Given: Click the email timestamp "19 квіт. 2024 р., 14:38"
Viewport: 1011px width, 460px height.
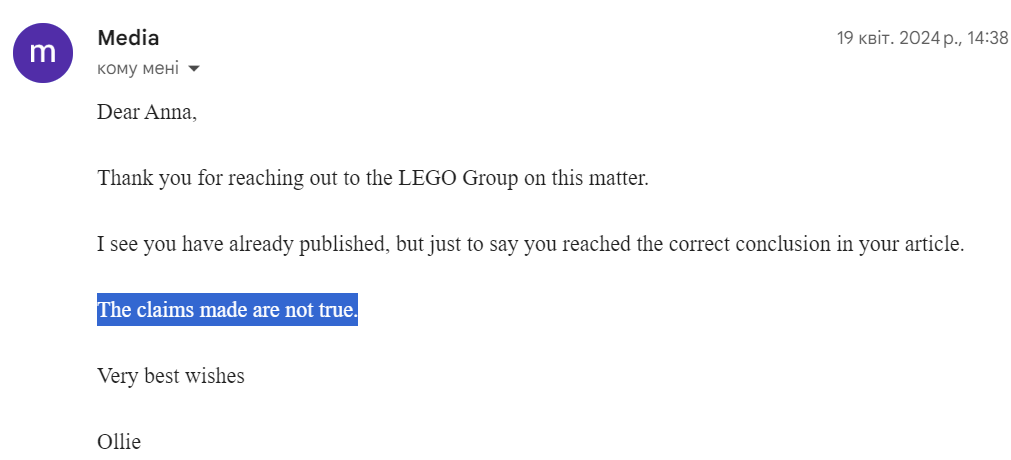Looking at the screenshot, I should pyautogui.click(x=922, y=38).
